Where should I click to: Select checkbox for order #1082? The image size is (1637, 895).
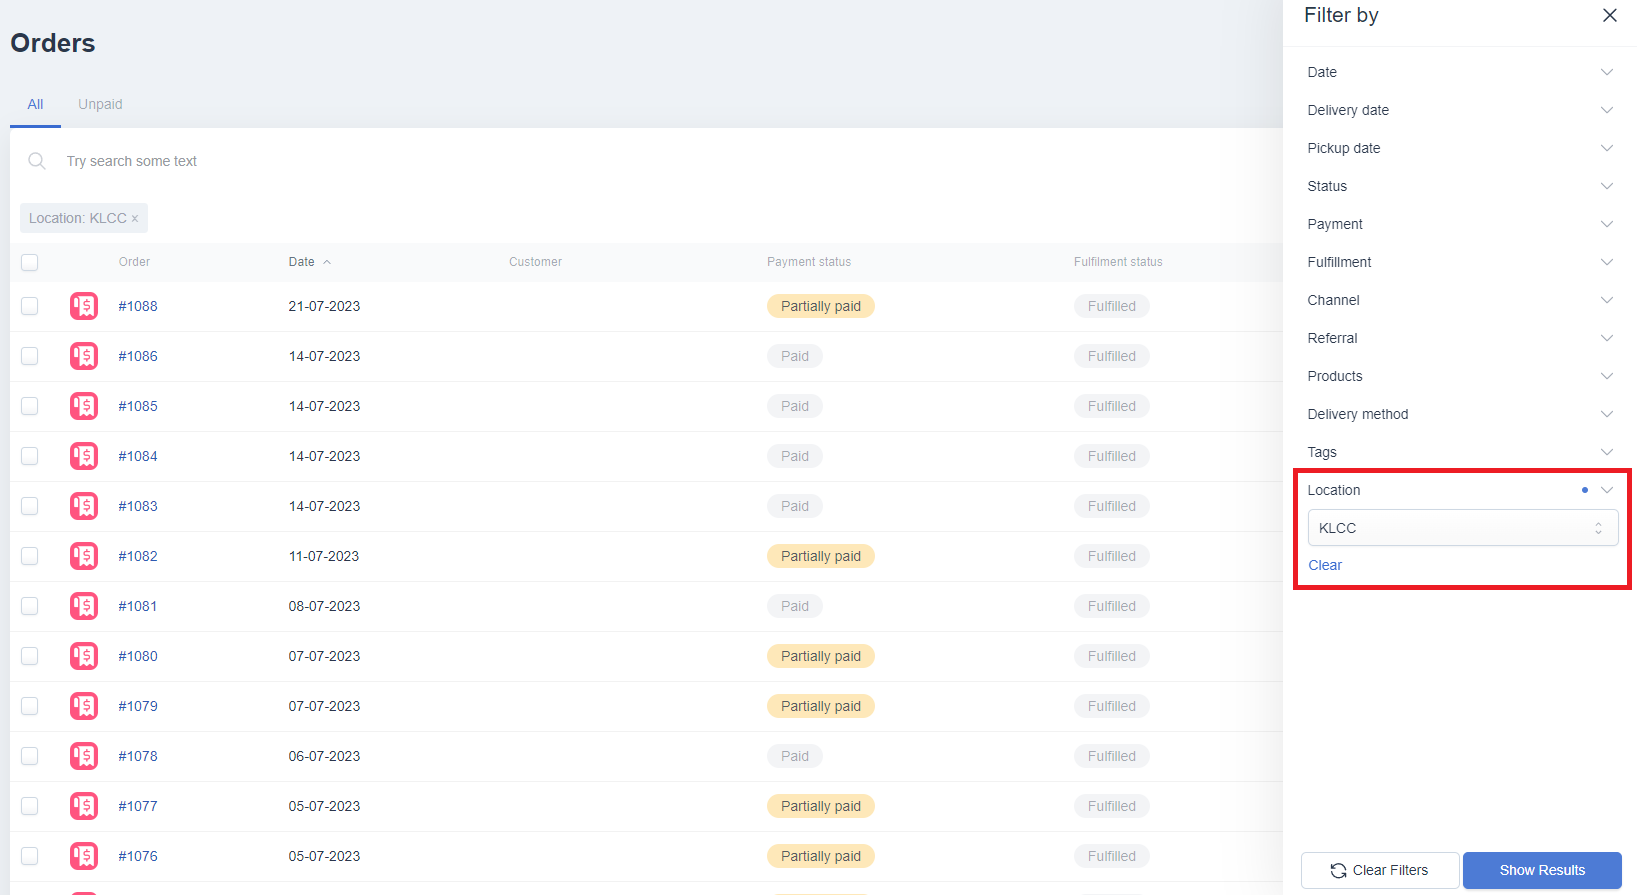(x=30, y=556)
